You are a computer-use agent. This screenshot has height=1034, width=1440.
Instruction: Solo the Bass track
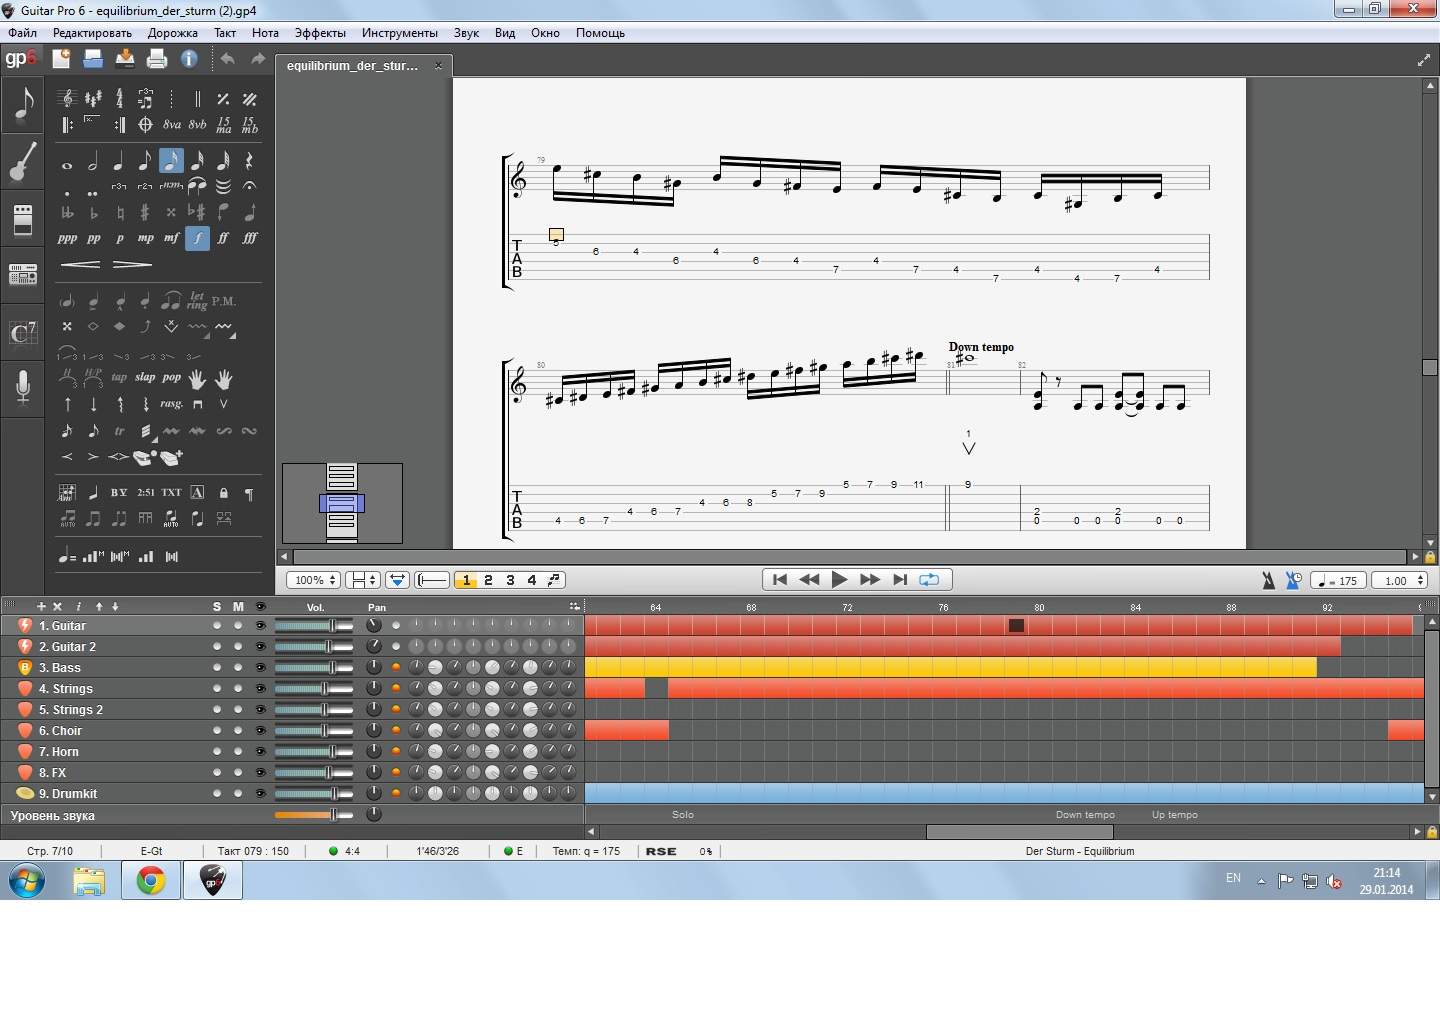(217, 668)
